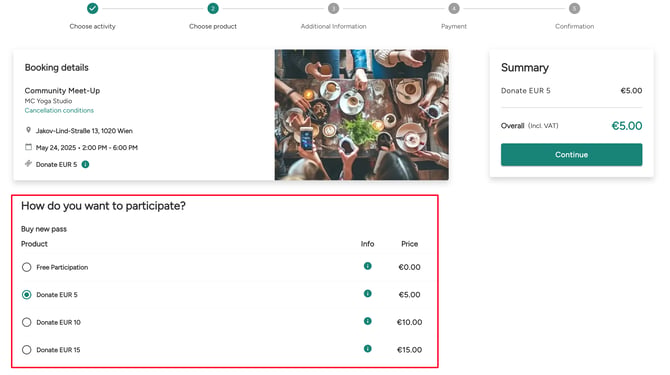
Task: Click the Confirmation step circle
Action: [574, 8]
